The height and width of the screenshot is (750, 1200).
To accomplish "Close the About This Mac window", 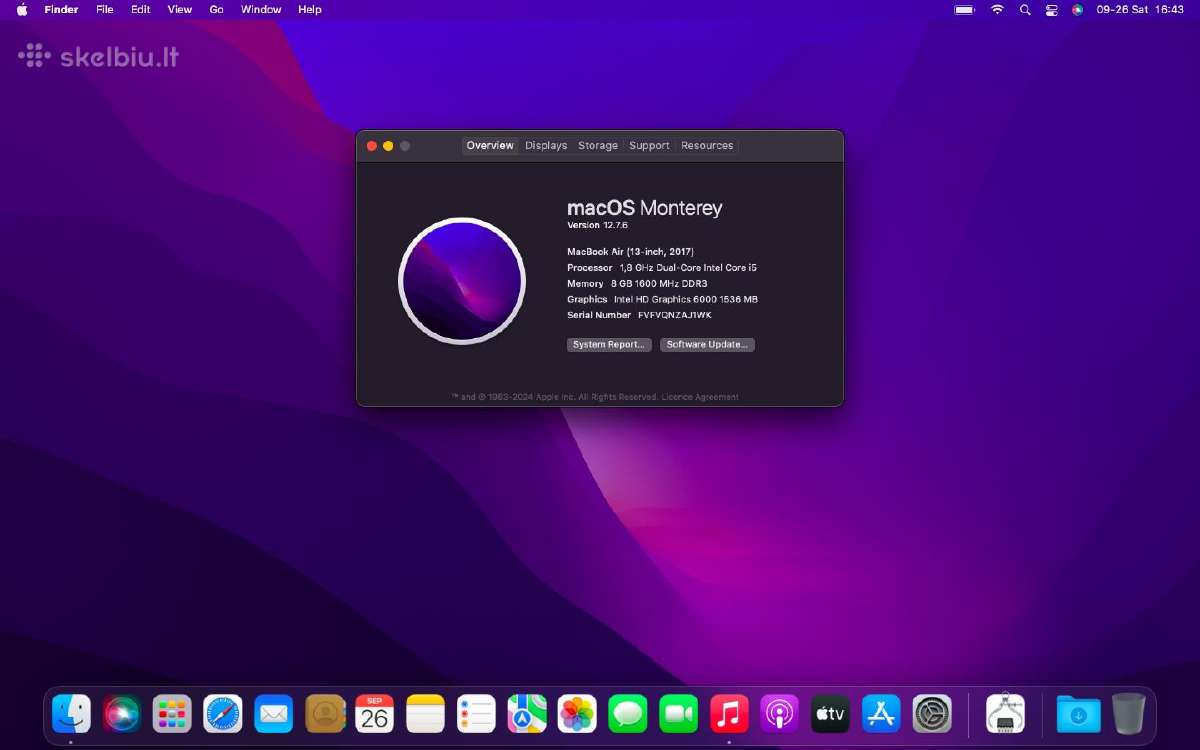I will [372, 146].
